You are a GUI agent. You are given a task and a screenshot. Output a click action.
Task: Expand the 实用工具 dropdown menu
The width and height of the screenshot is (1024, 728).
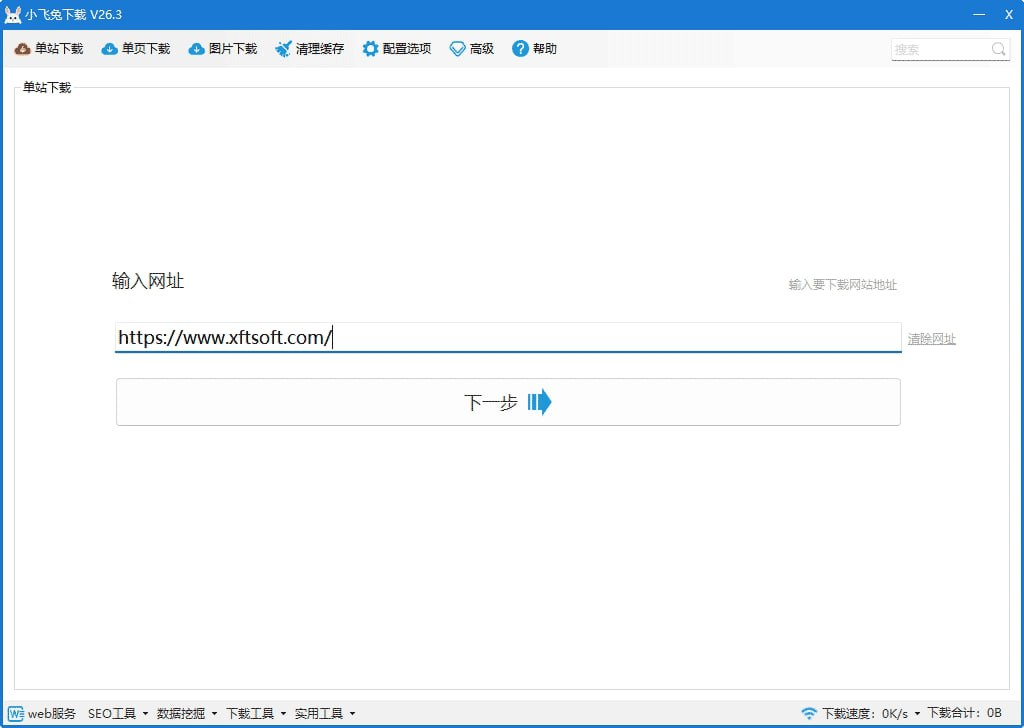pos(325,713)
